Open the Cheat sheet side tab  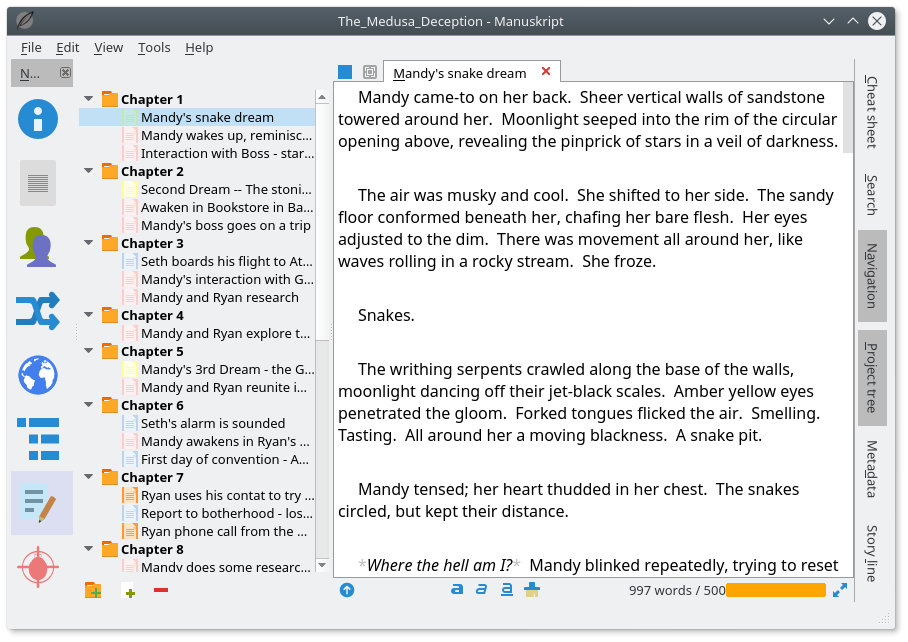(871, 111)
